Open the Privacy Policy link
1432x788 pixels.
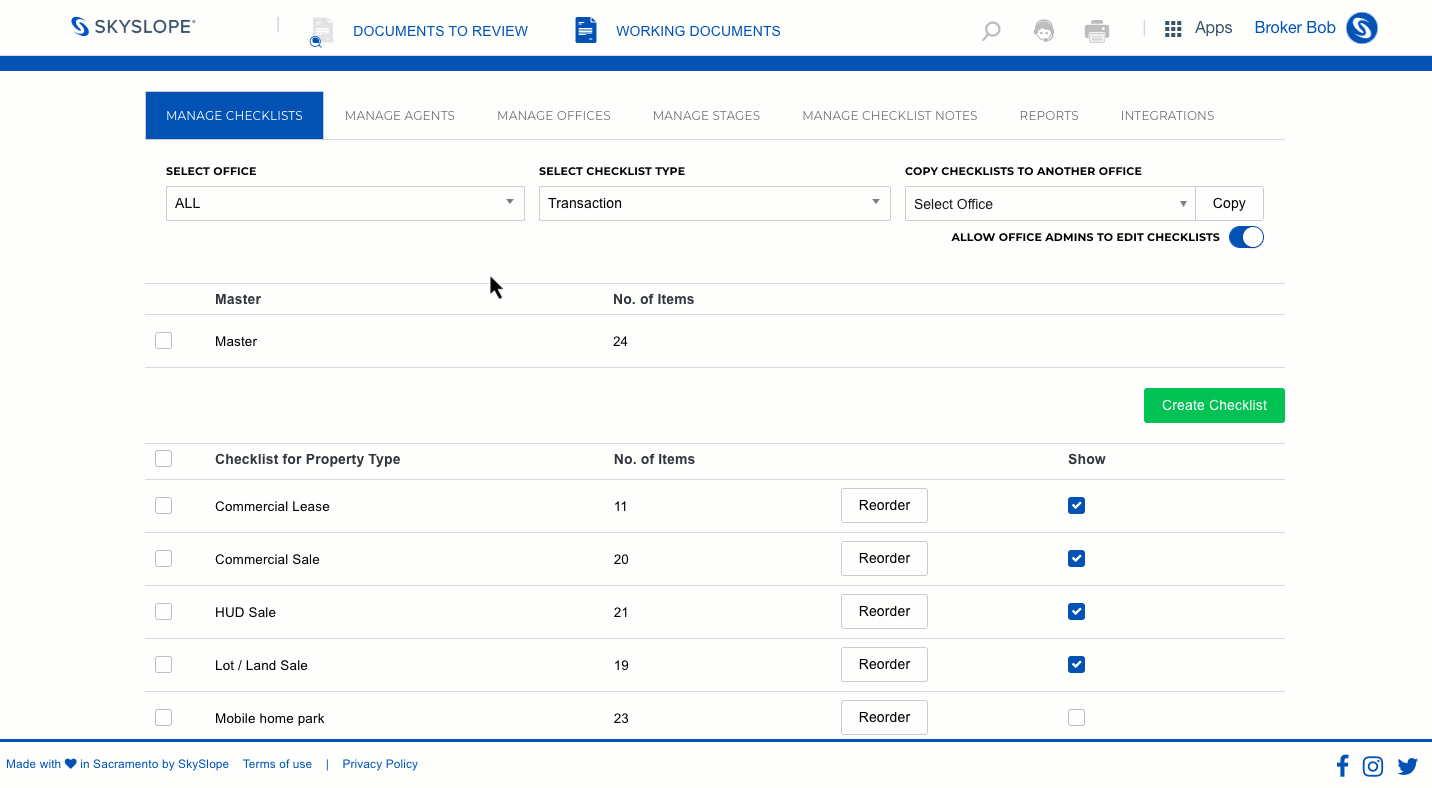pos(380,764)
